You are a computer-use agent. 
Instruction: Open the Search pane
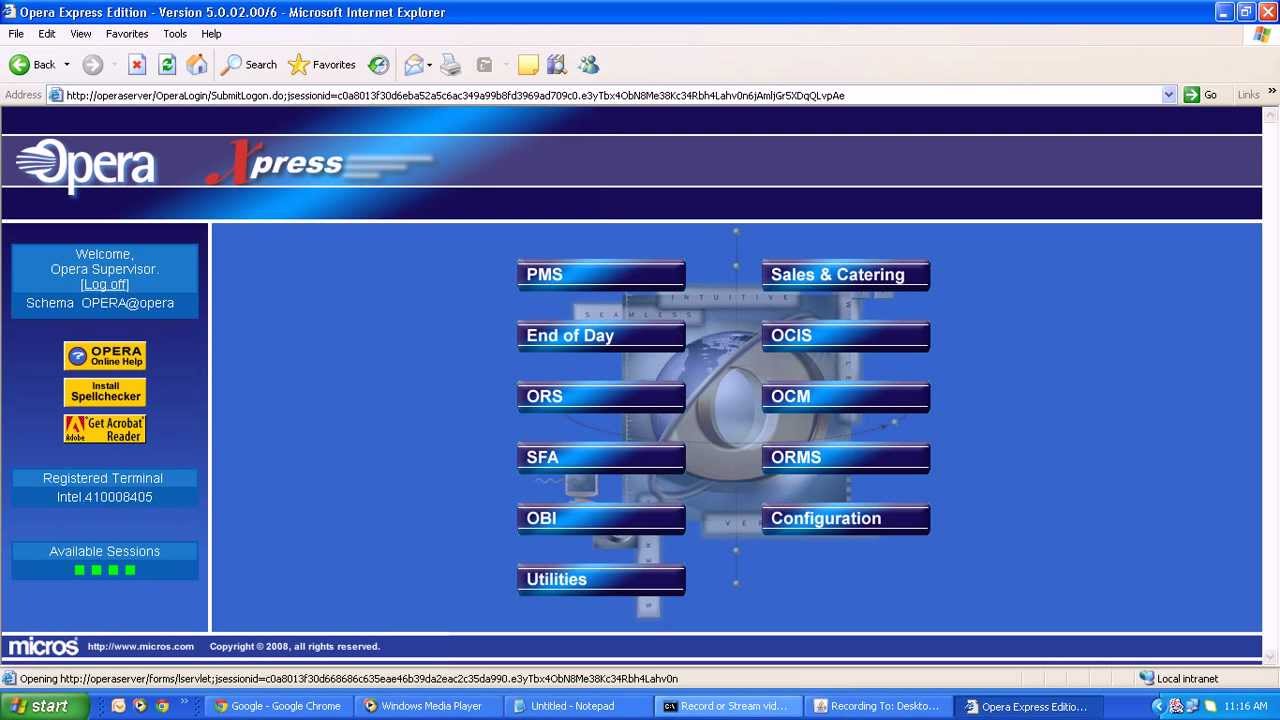(x=249, y=65)
